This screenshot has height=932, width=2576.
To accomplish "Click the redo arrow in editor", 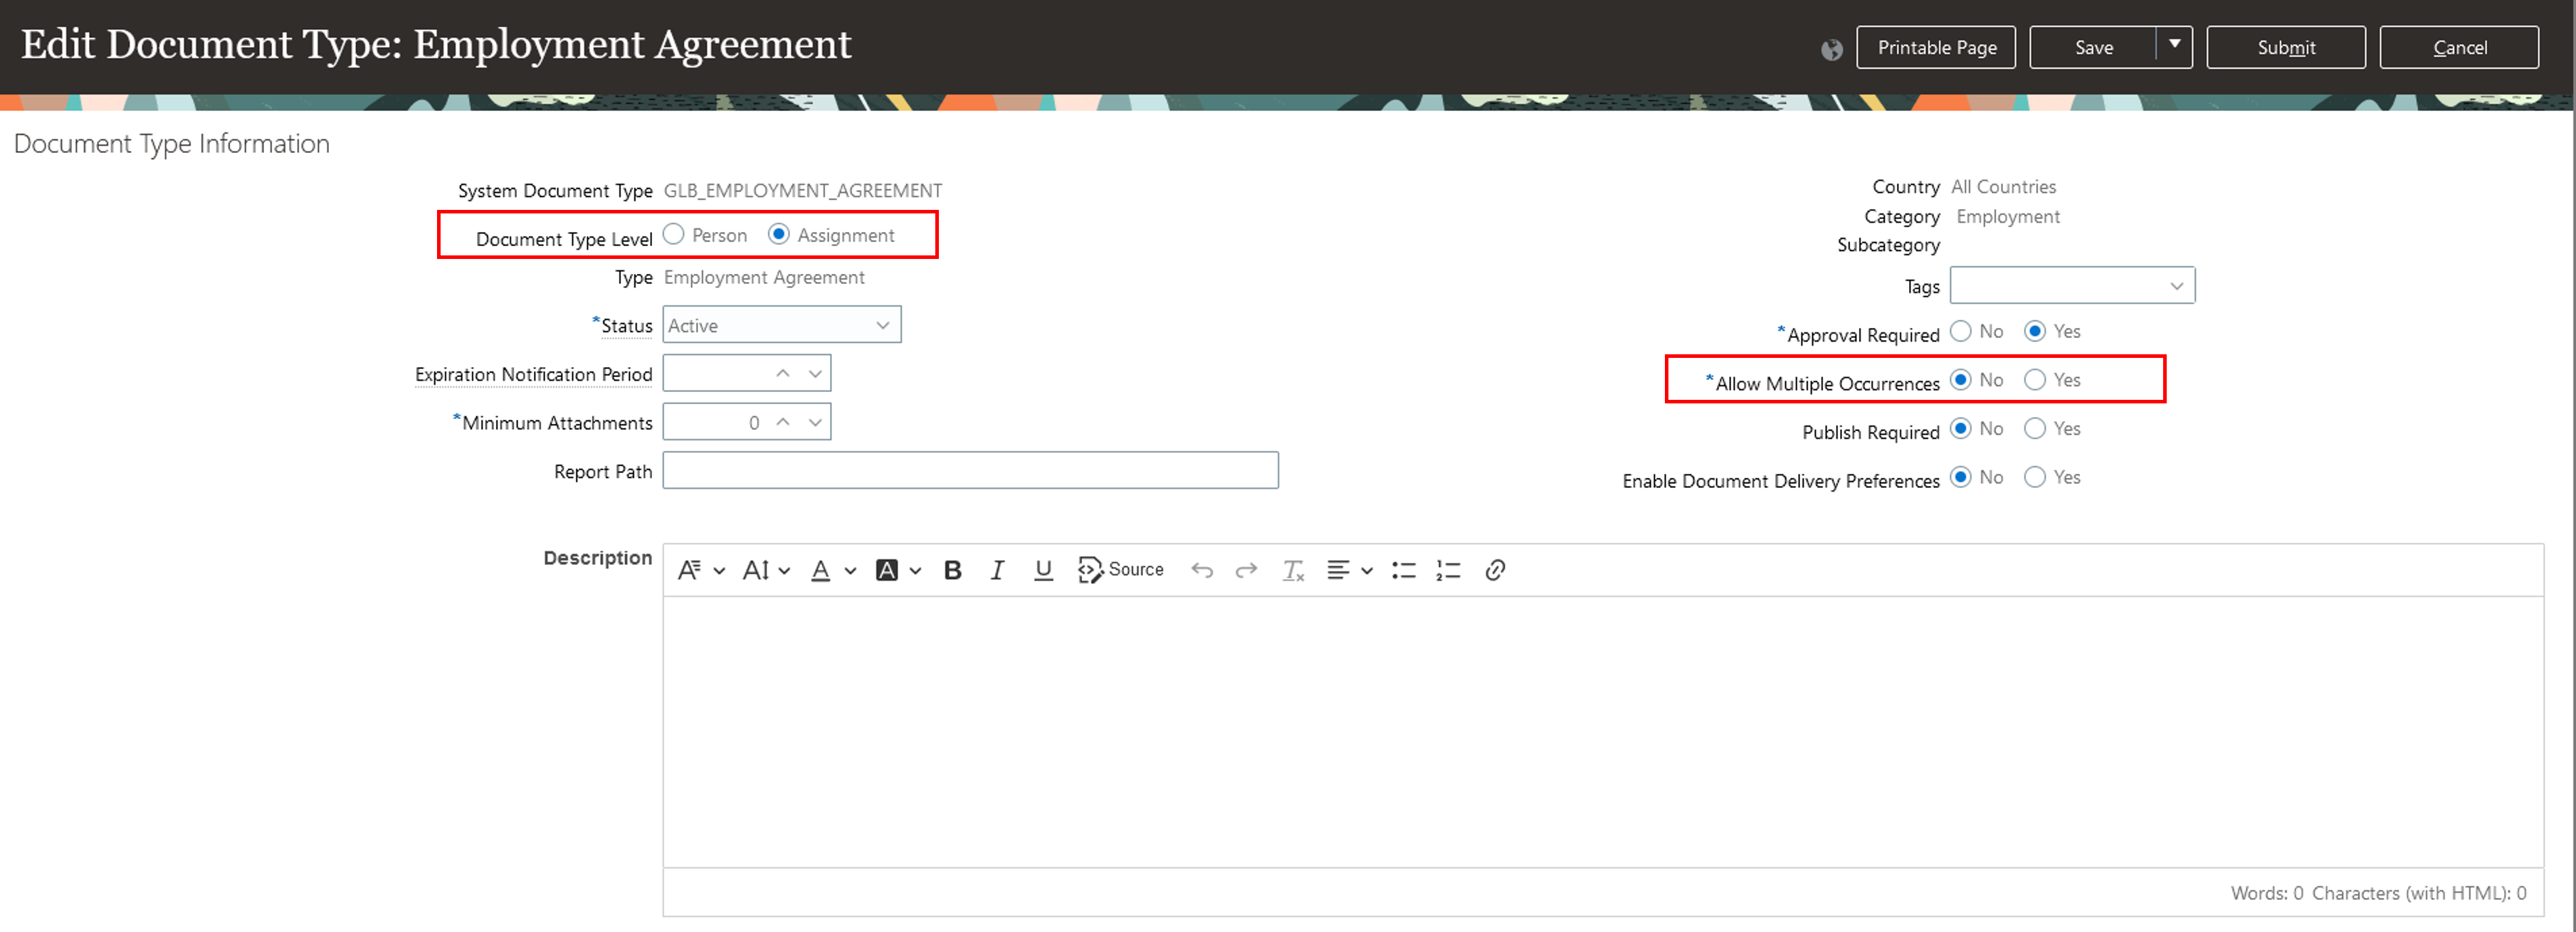I will (1246, 570).
